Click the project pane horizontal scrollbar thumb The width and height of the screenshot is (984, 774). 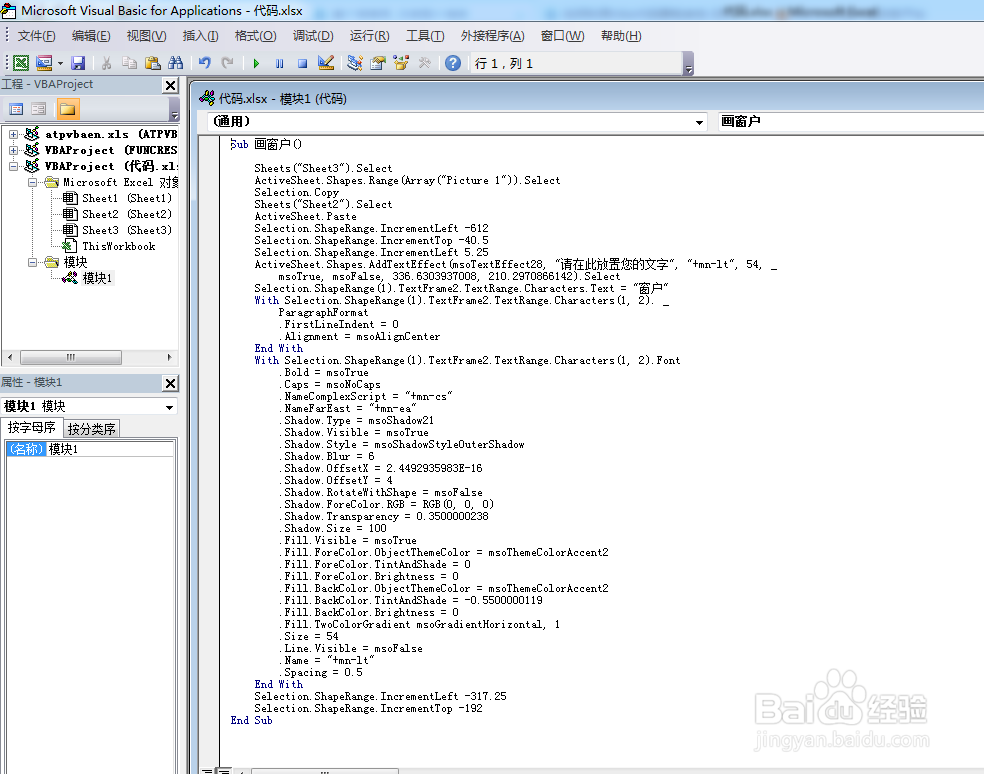click(x=71, y=357)
